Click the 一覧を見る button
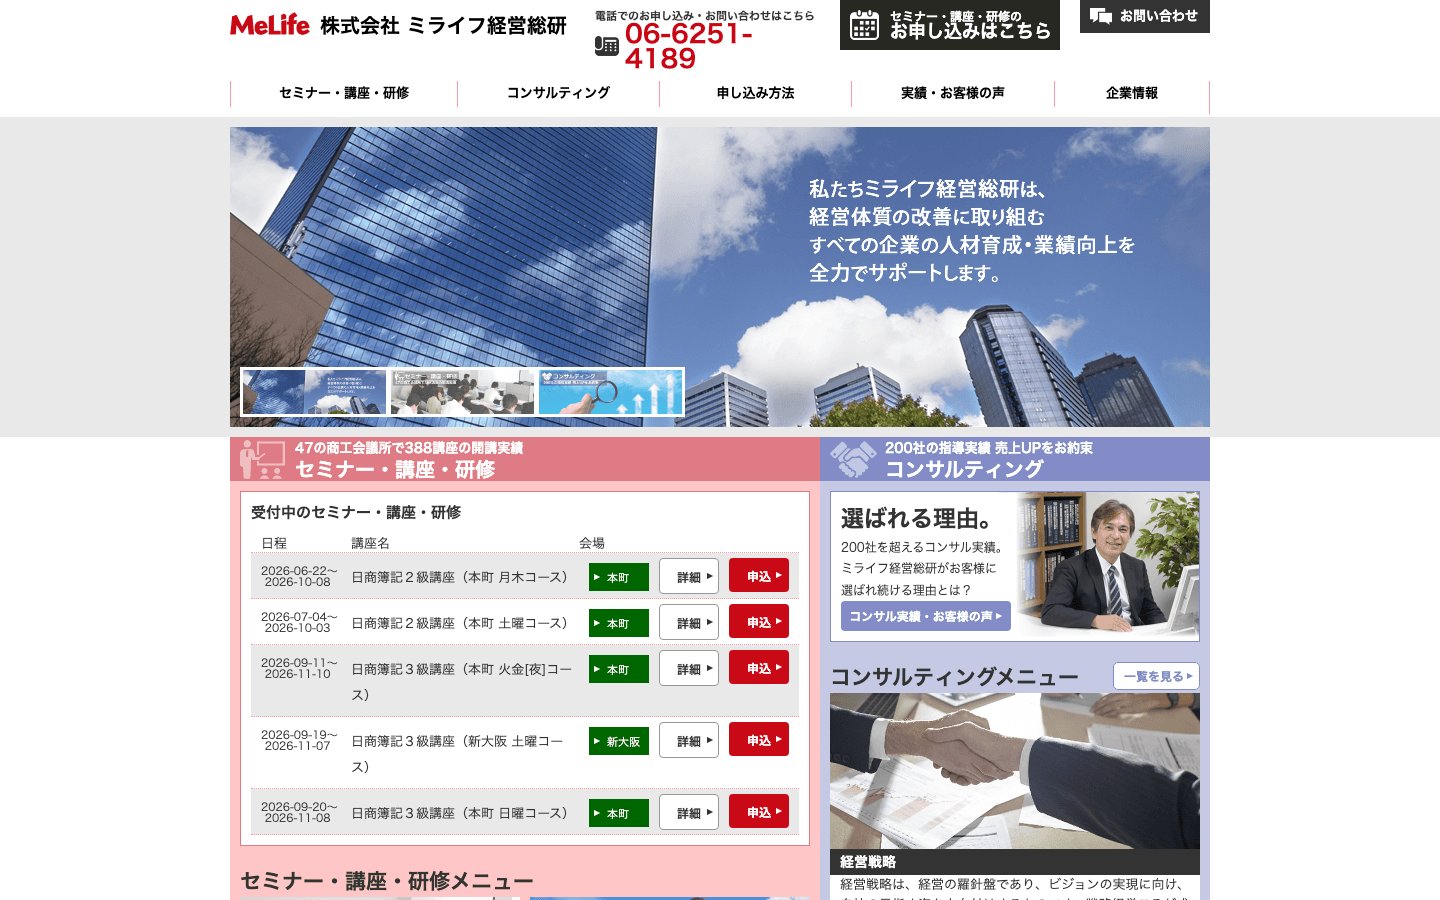Image resolution: width=1440 pixels, height=900 pixels. click(x=1156, y=676)
